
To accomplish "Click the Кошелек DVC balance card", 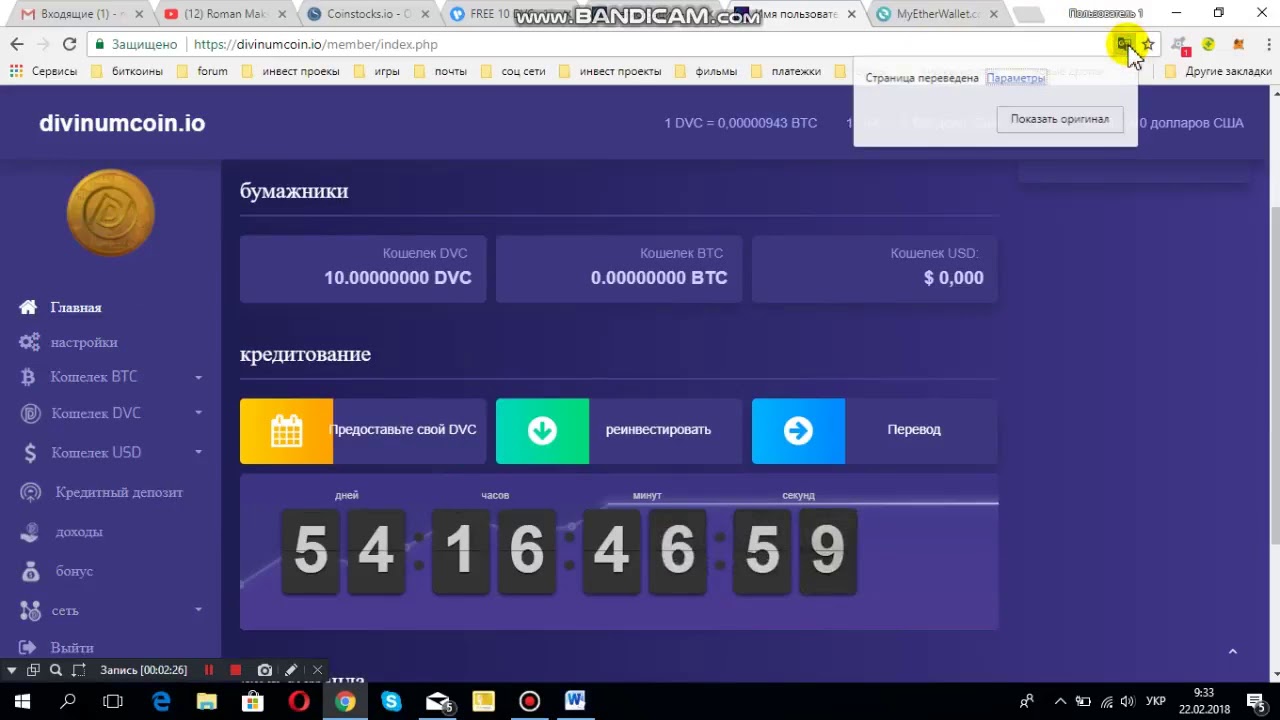I will 363,268.
